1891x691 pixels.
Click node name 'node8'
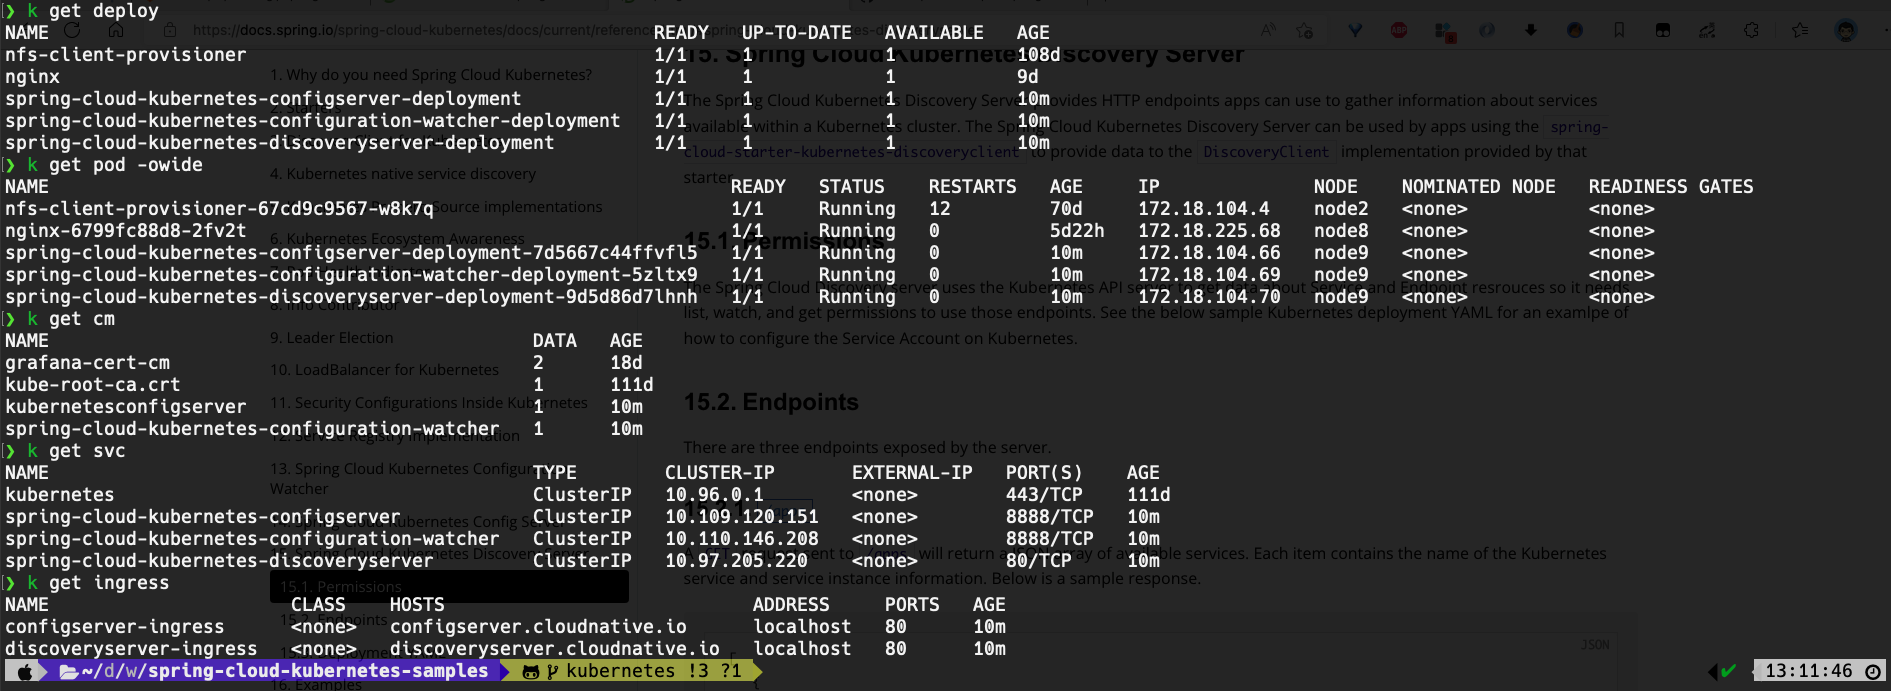[1341, 231]
